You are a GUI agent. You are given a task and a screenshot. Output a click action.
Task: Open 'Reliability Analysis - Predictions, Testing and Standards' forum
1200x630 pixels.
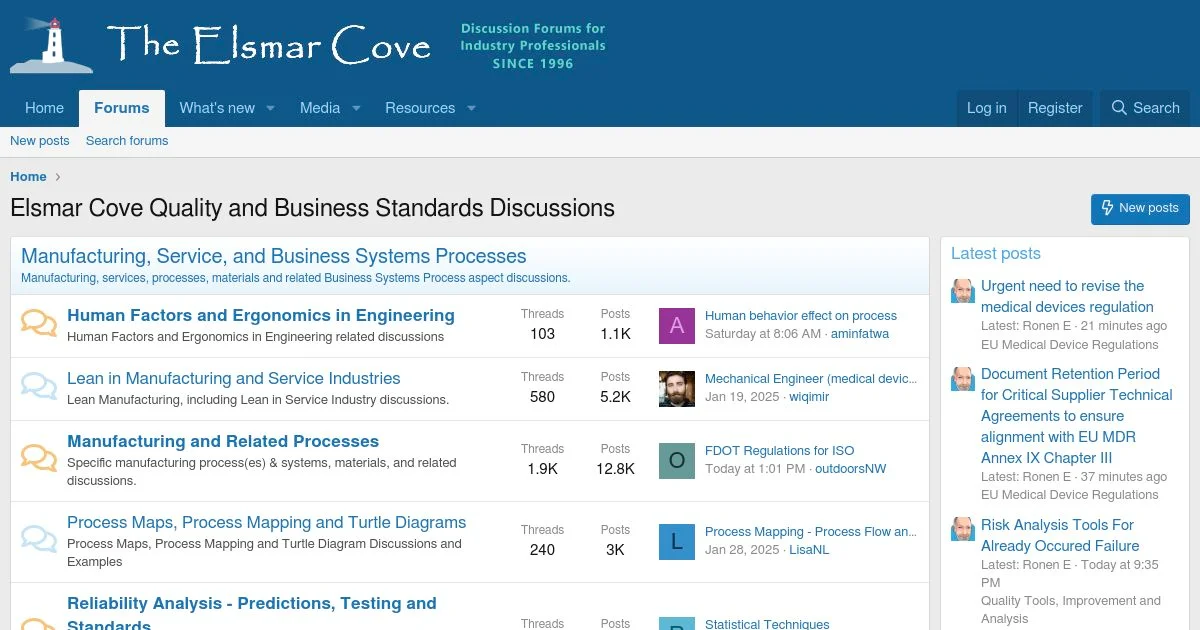(252, 614)
